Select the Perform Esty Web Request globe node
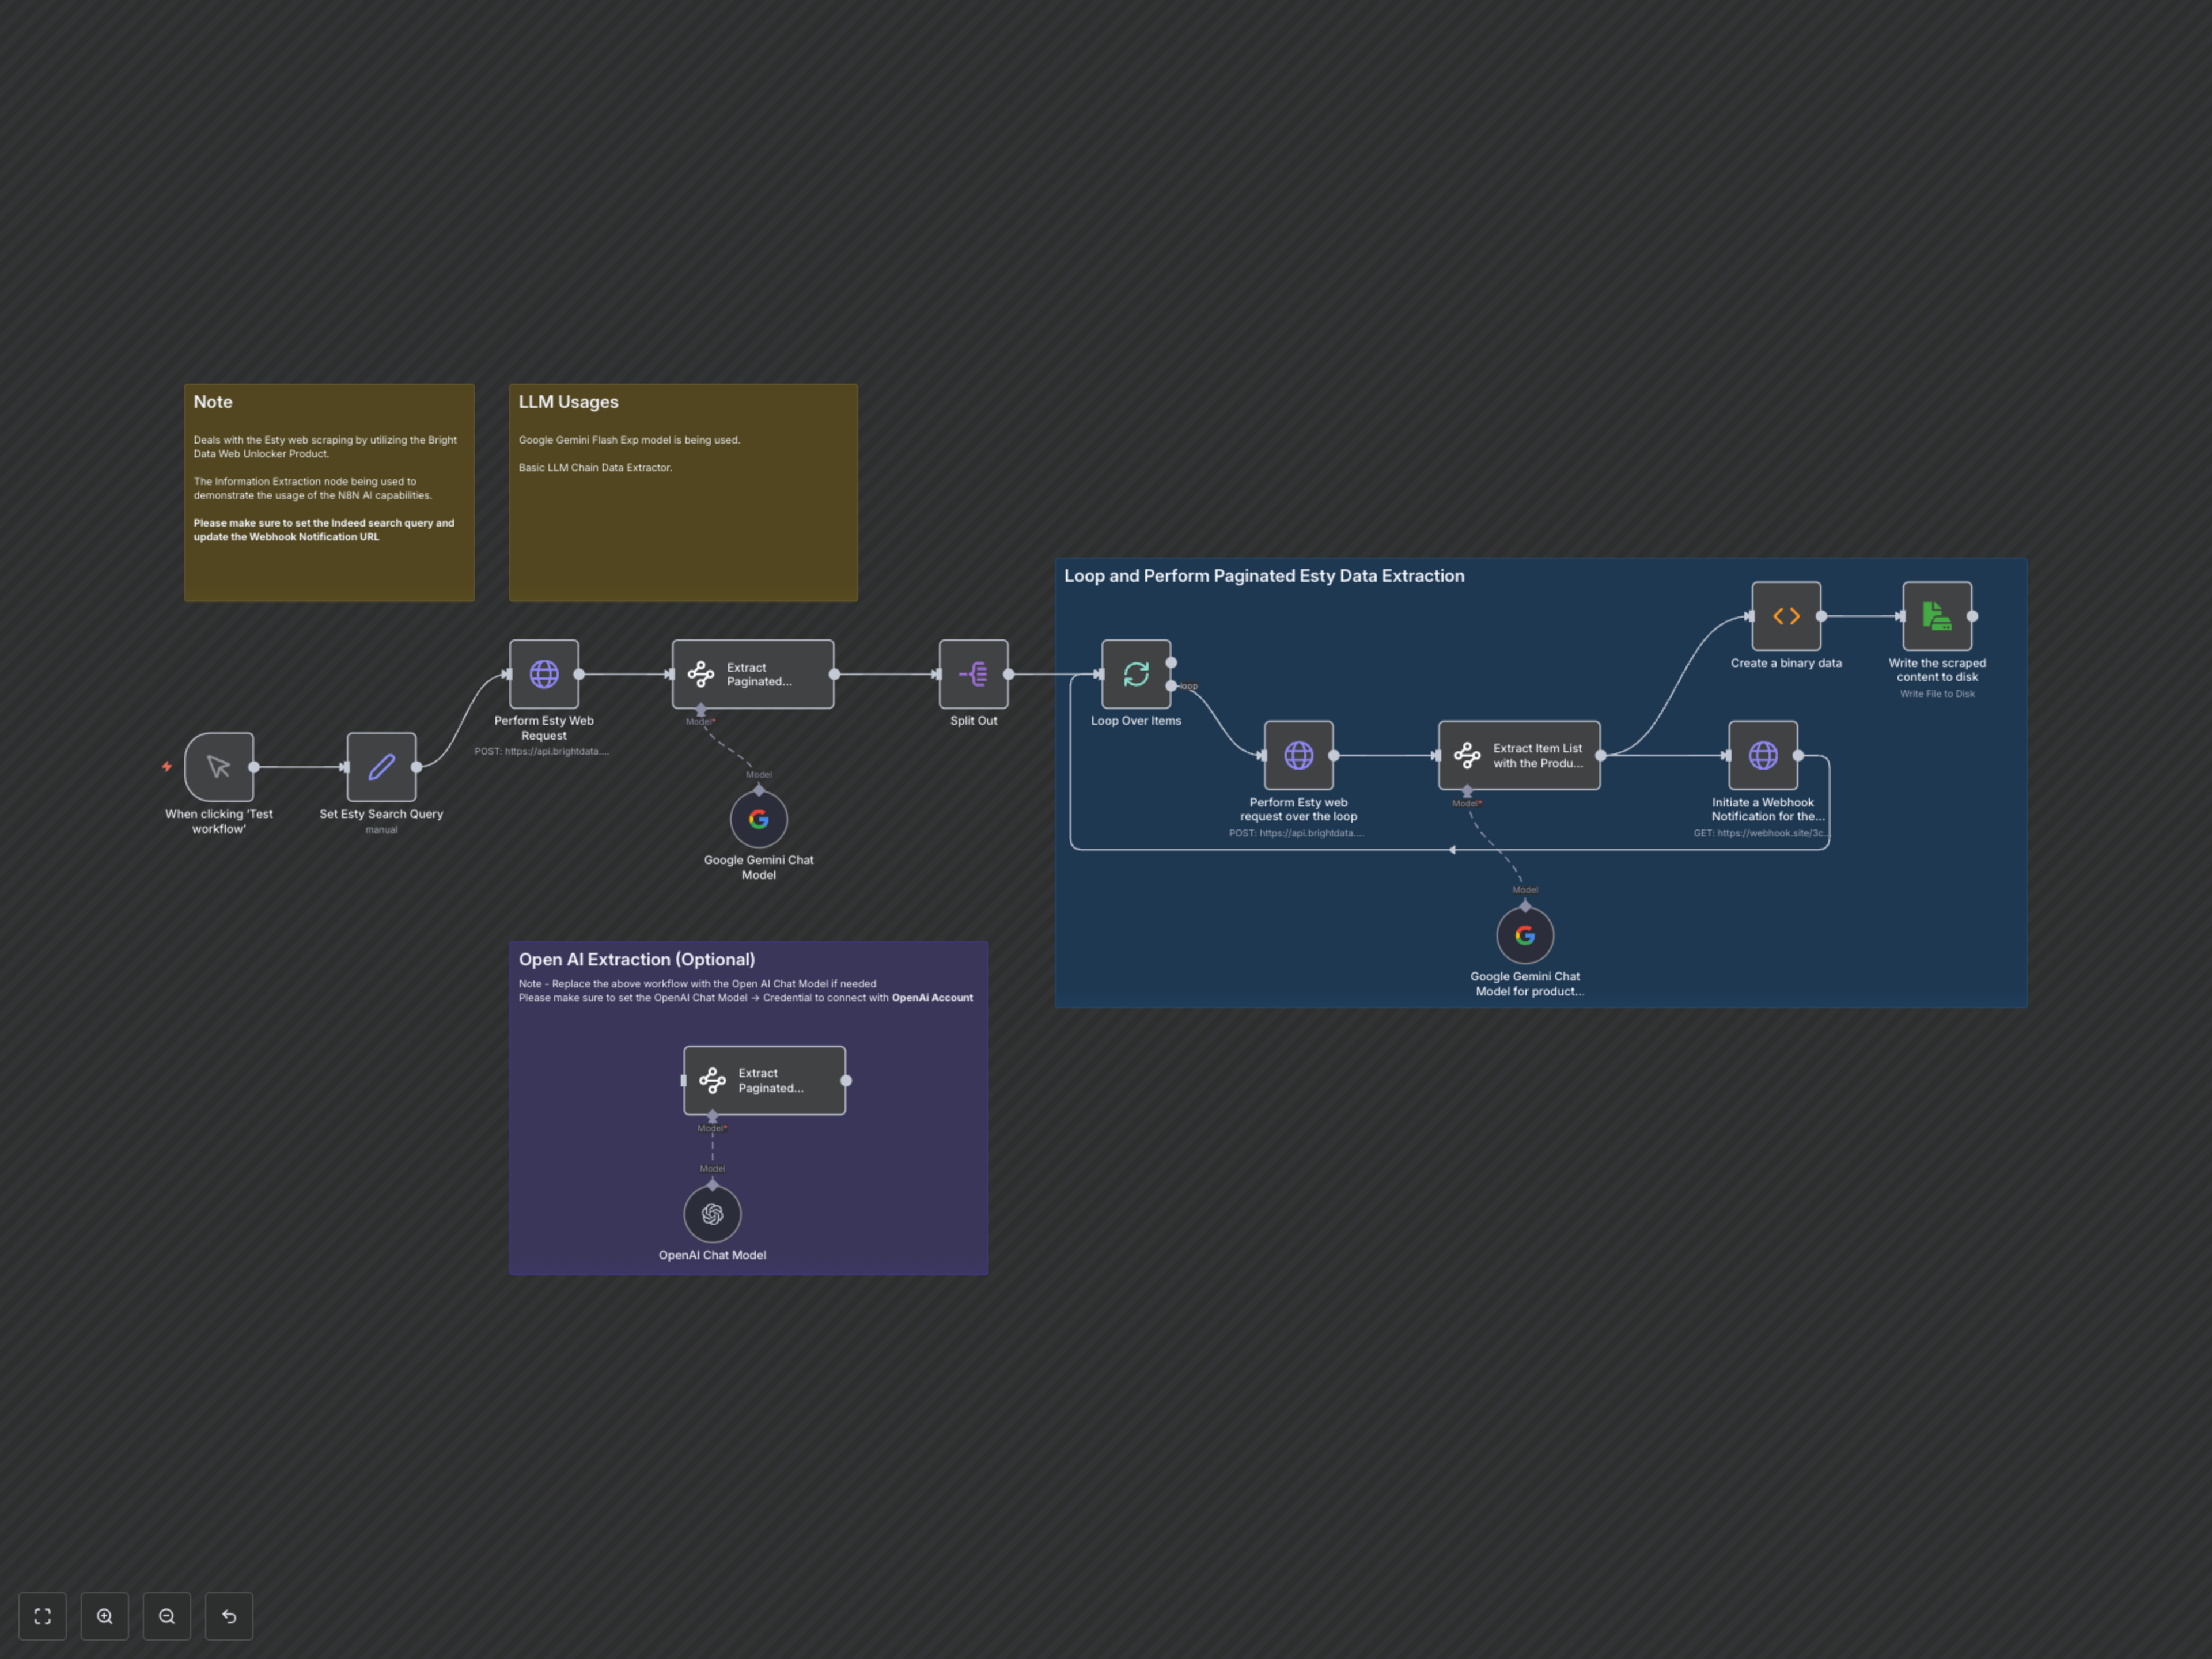 [544, 674]
